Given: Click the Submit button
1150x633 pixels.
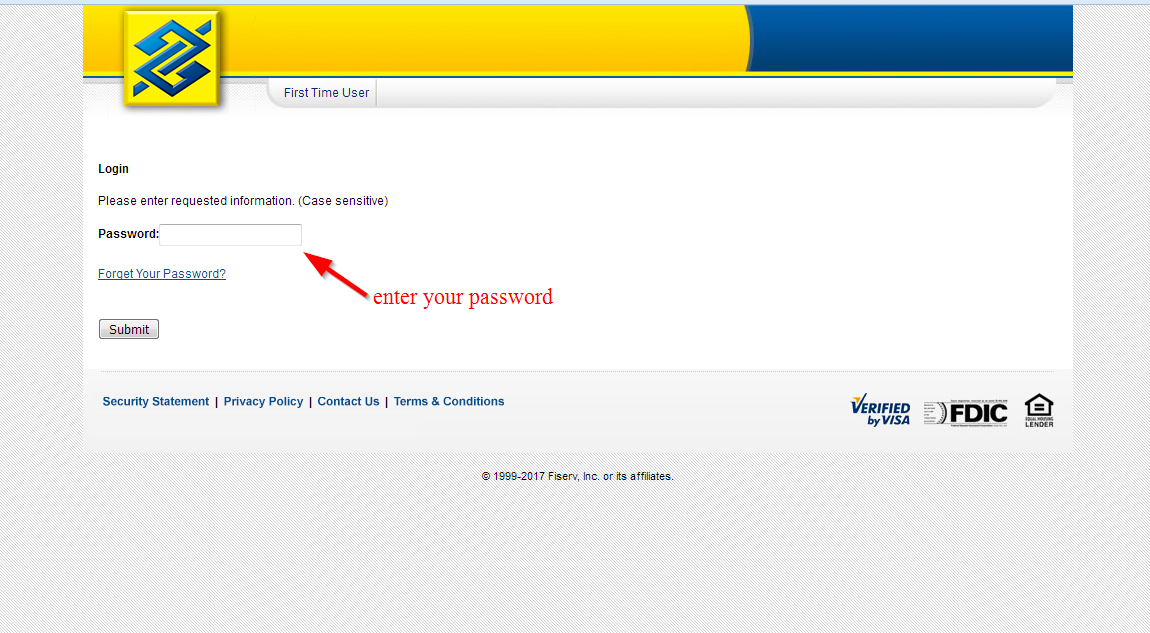Looking at the screenshot, I should (x=129, y=329).
